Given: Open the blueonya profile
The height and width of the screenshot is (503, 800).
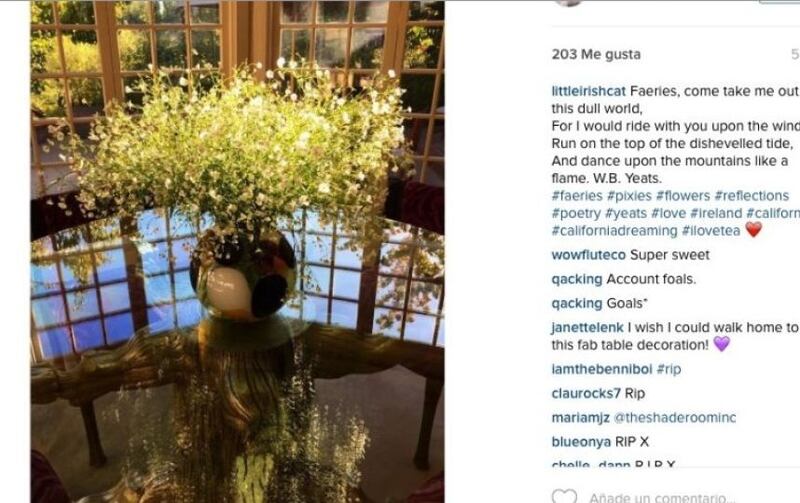Looking at the screenshot, I should click(581, 442).
